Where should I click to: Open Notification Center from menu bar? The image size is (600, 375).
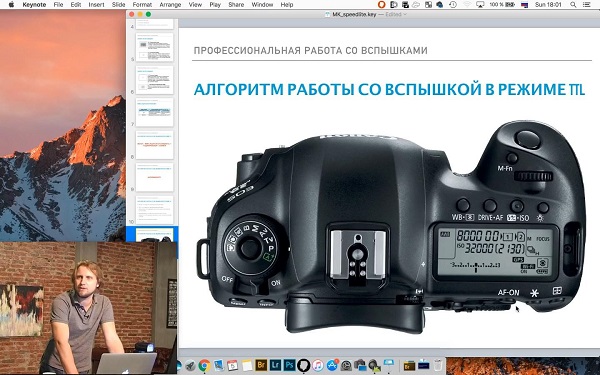(x=587, y=5)
